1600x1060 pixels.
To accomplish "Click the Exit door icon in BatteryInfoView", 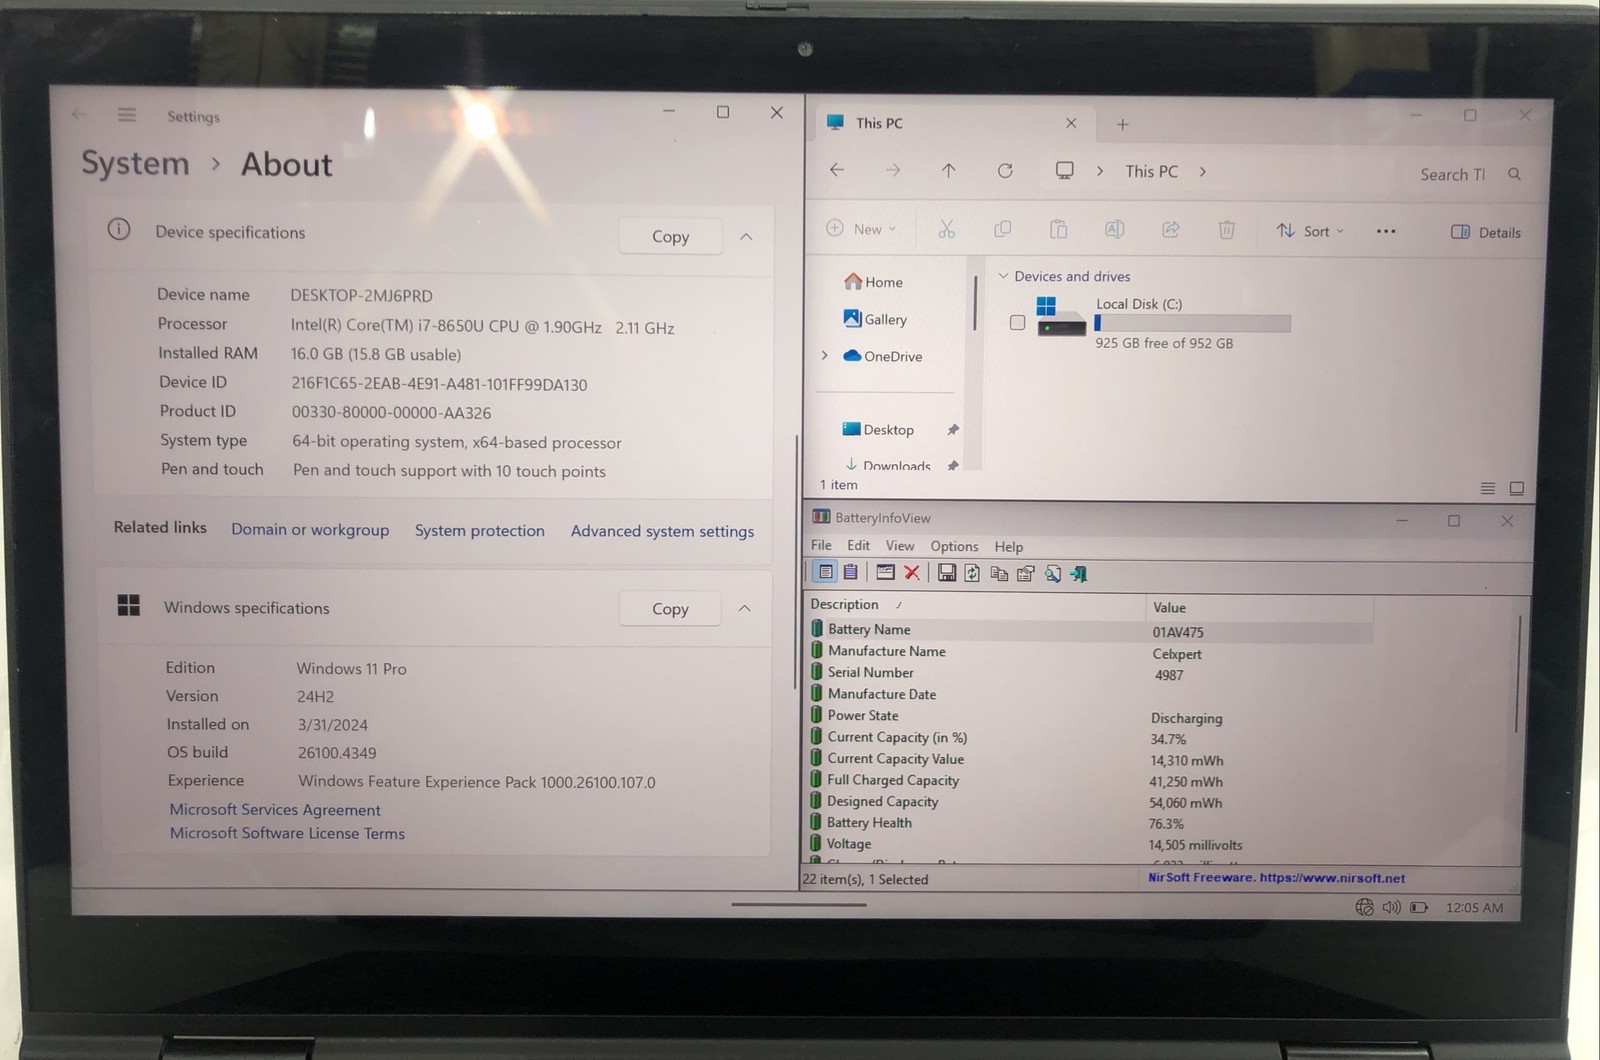I will tap(1079, 573).
